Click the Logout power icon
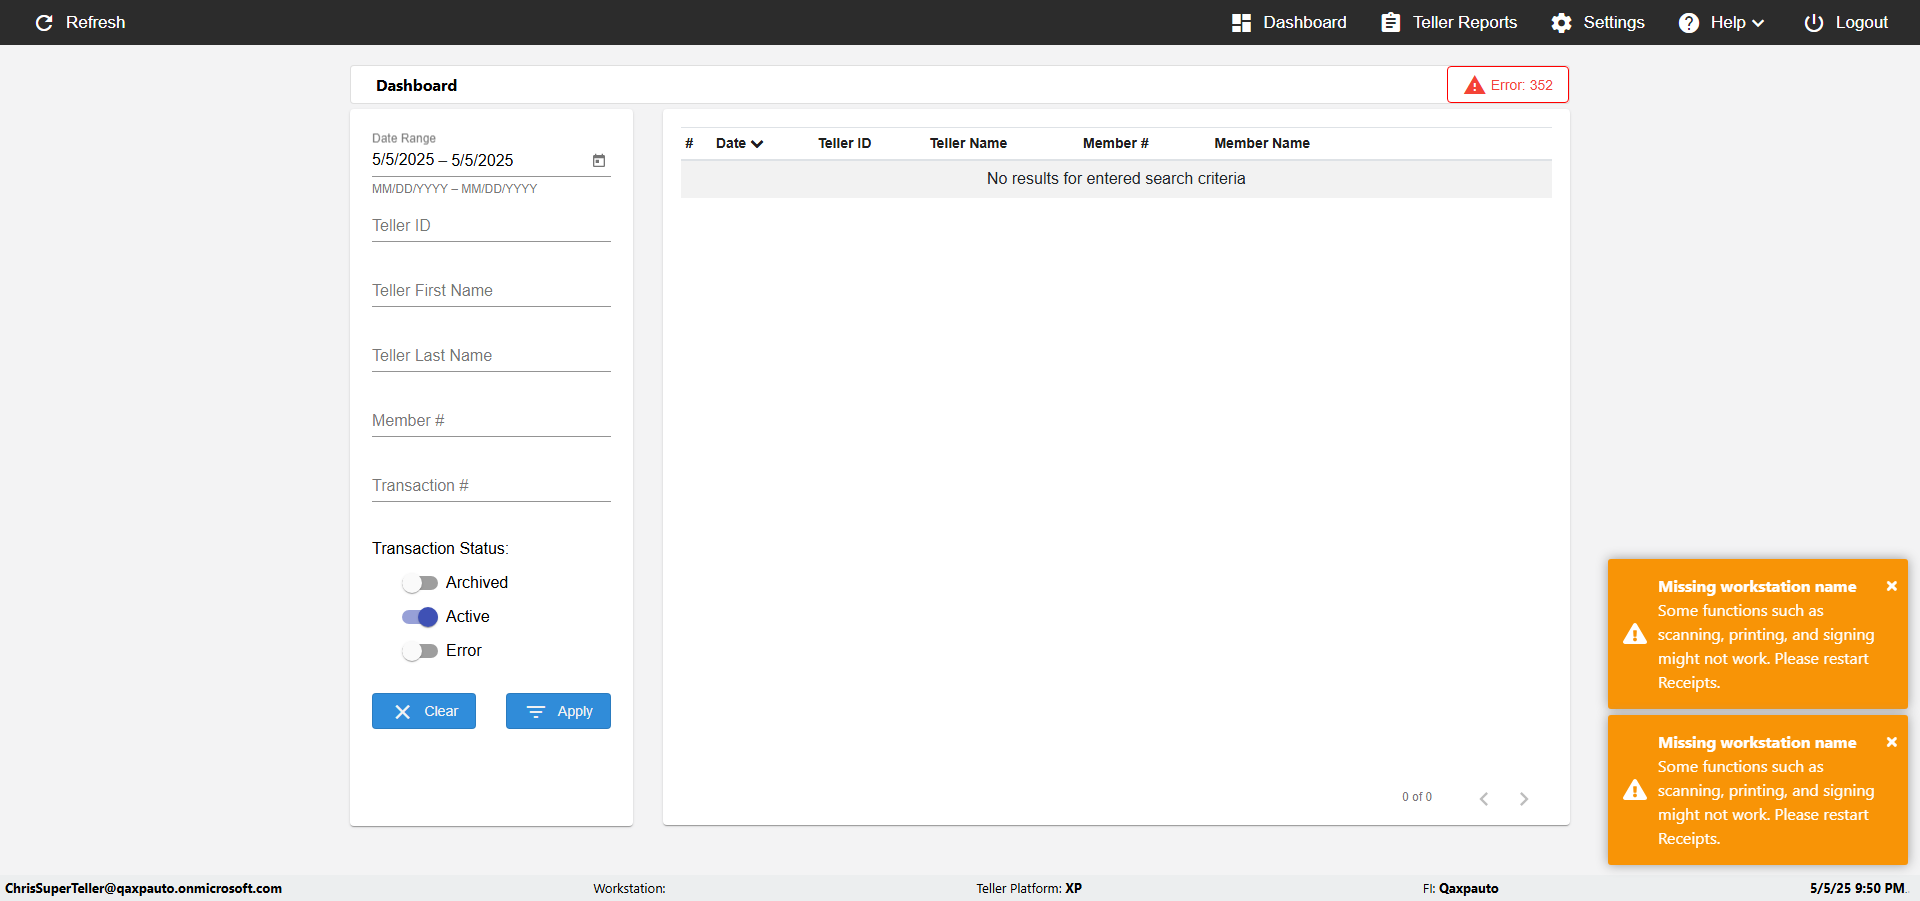Image resolution: width=1920 pixels, height=901 pixels. (1813, 22)
